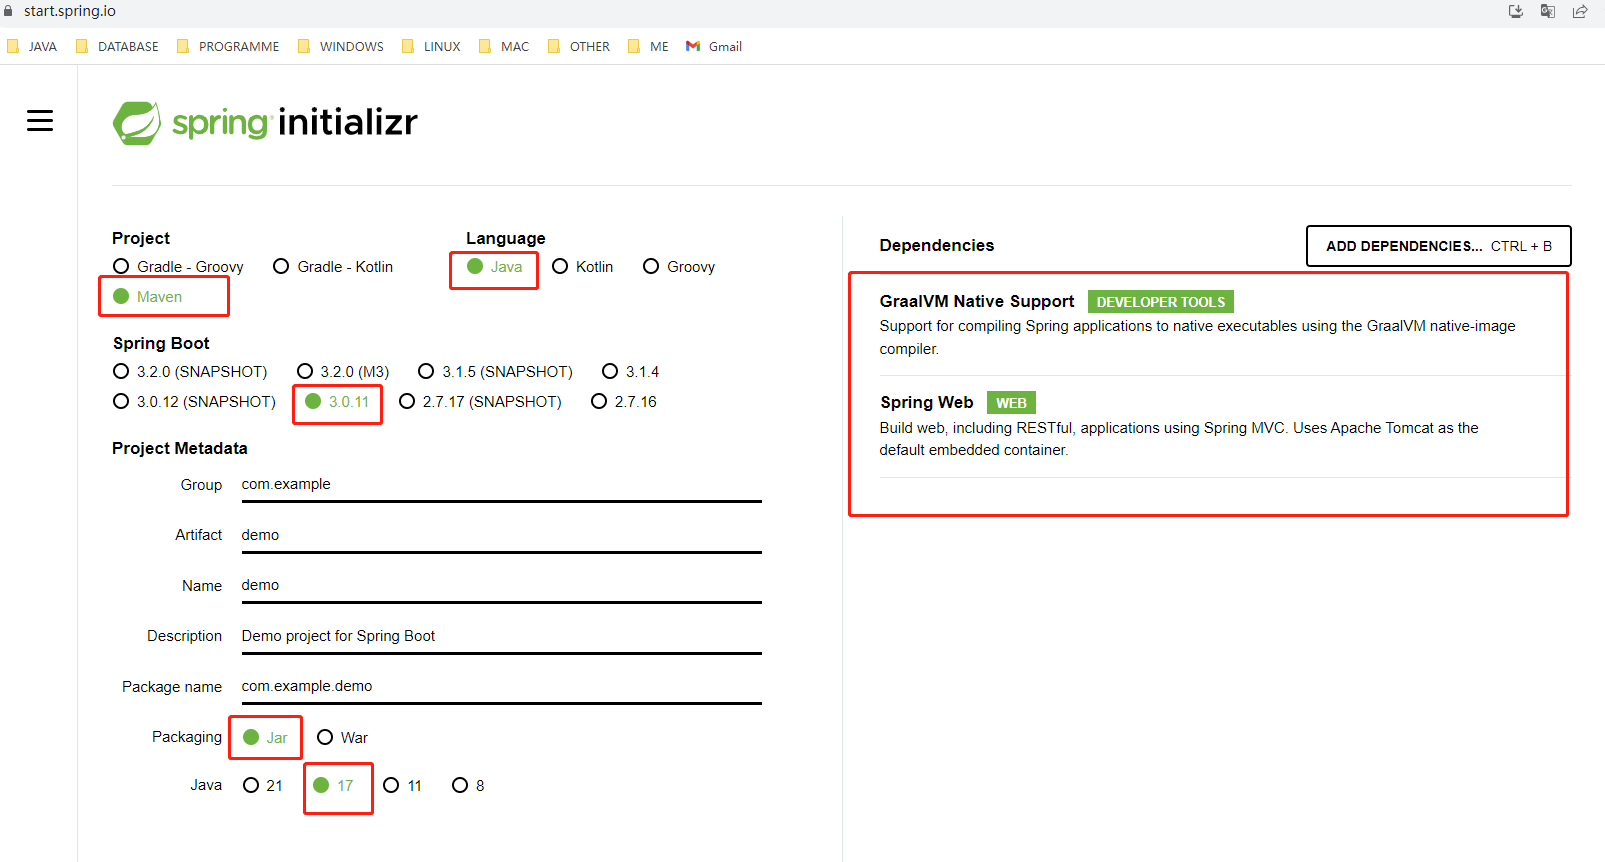Open the PROGRAMME bookmark folder
The width and height of the screenshot is (1605, 862).
click(228, 47)
